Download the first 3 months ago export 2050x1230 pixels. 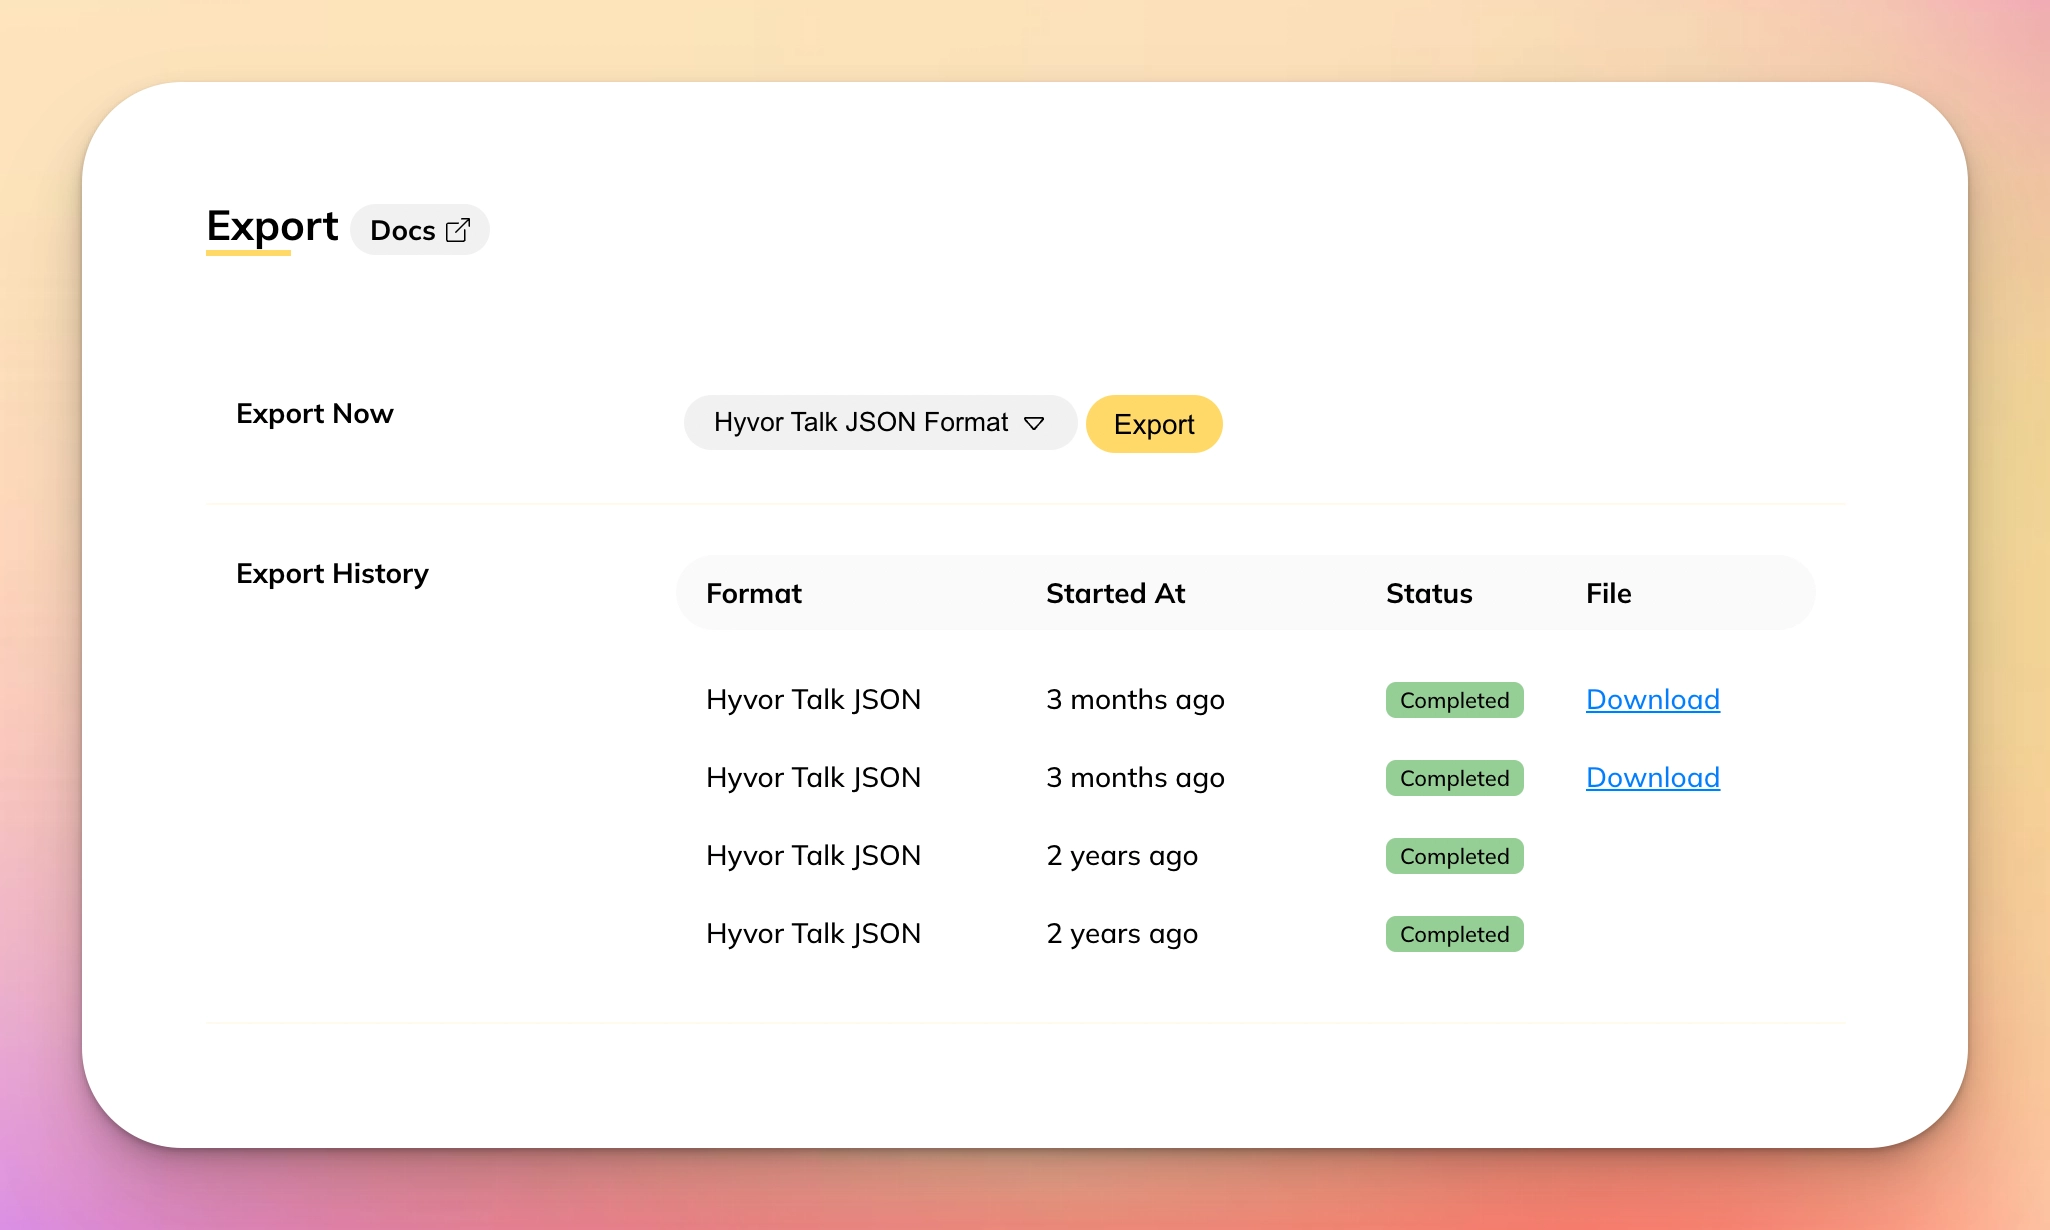click(1653, 700)
